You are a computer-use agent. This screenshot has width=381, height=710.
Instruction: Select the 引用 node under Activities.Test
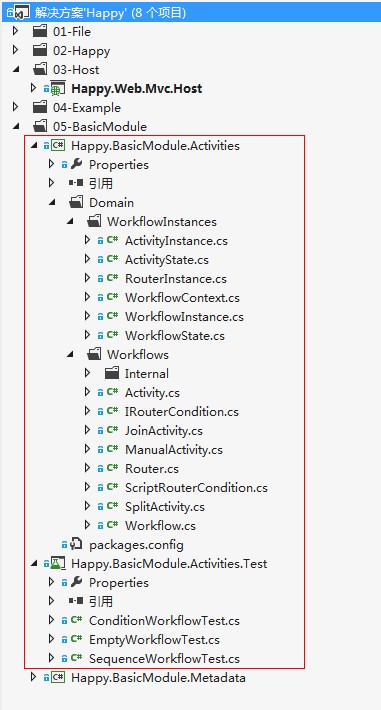(101, 601)
